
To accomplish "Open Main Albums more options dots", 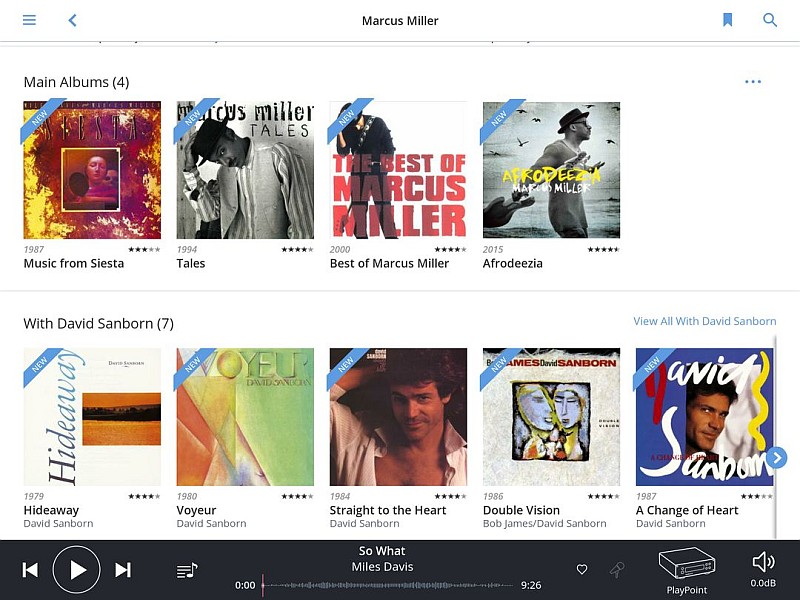I will pos(753,82).
